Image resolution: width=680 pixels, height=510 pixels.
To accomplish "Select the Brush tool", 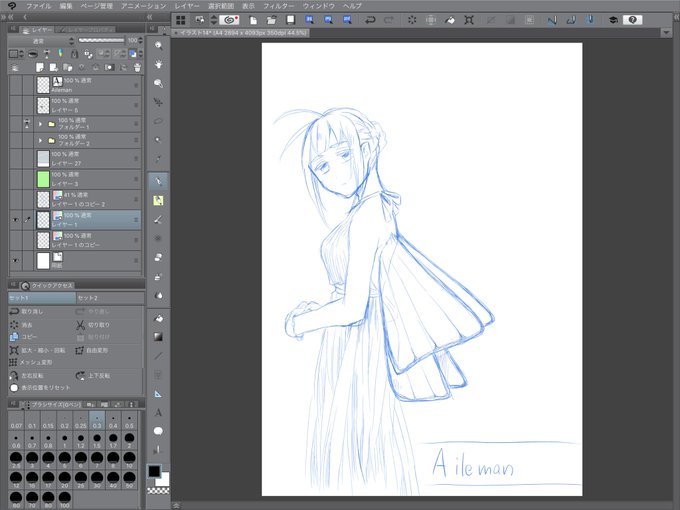I will point(158,219).
